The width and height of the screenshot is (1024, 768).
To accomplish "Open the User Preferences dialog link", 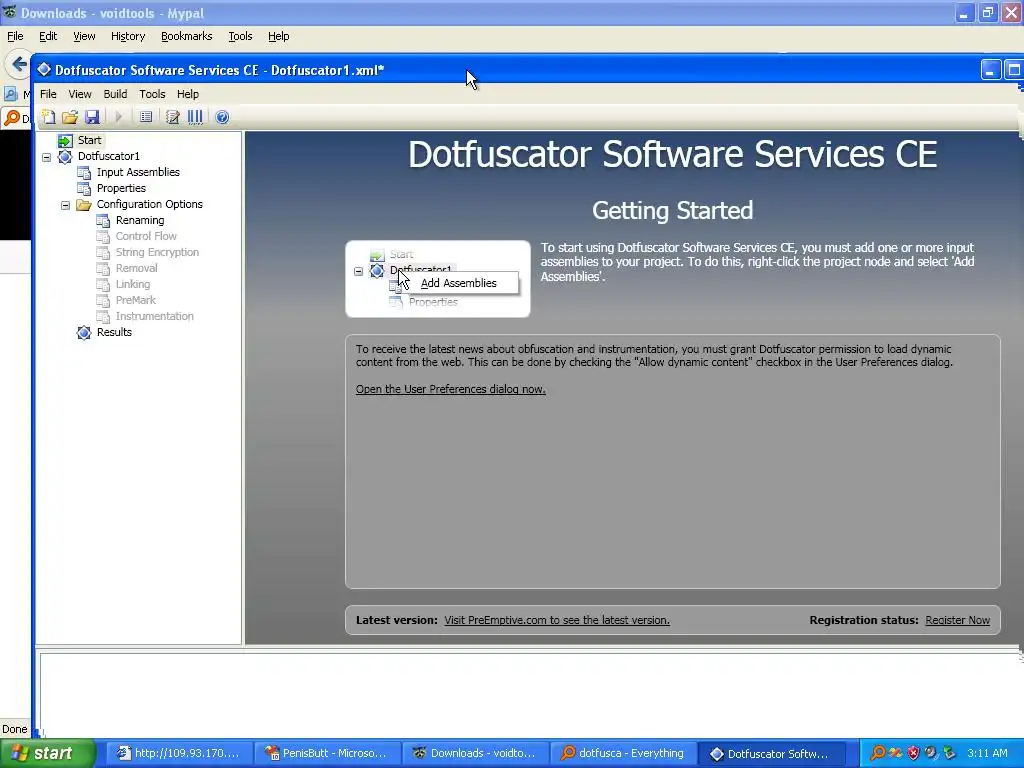I will click(451, 389).
